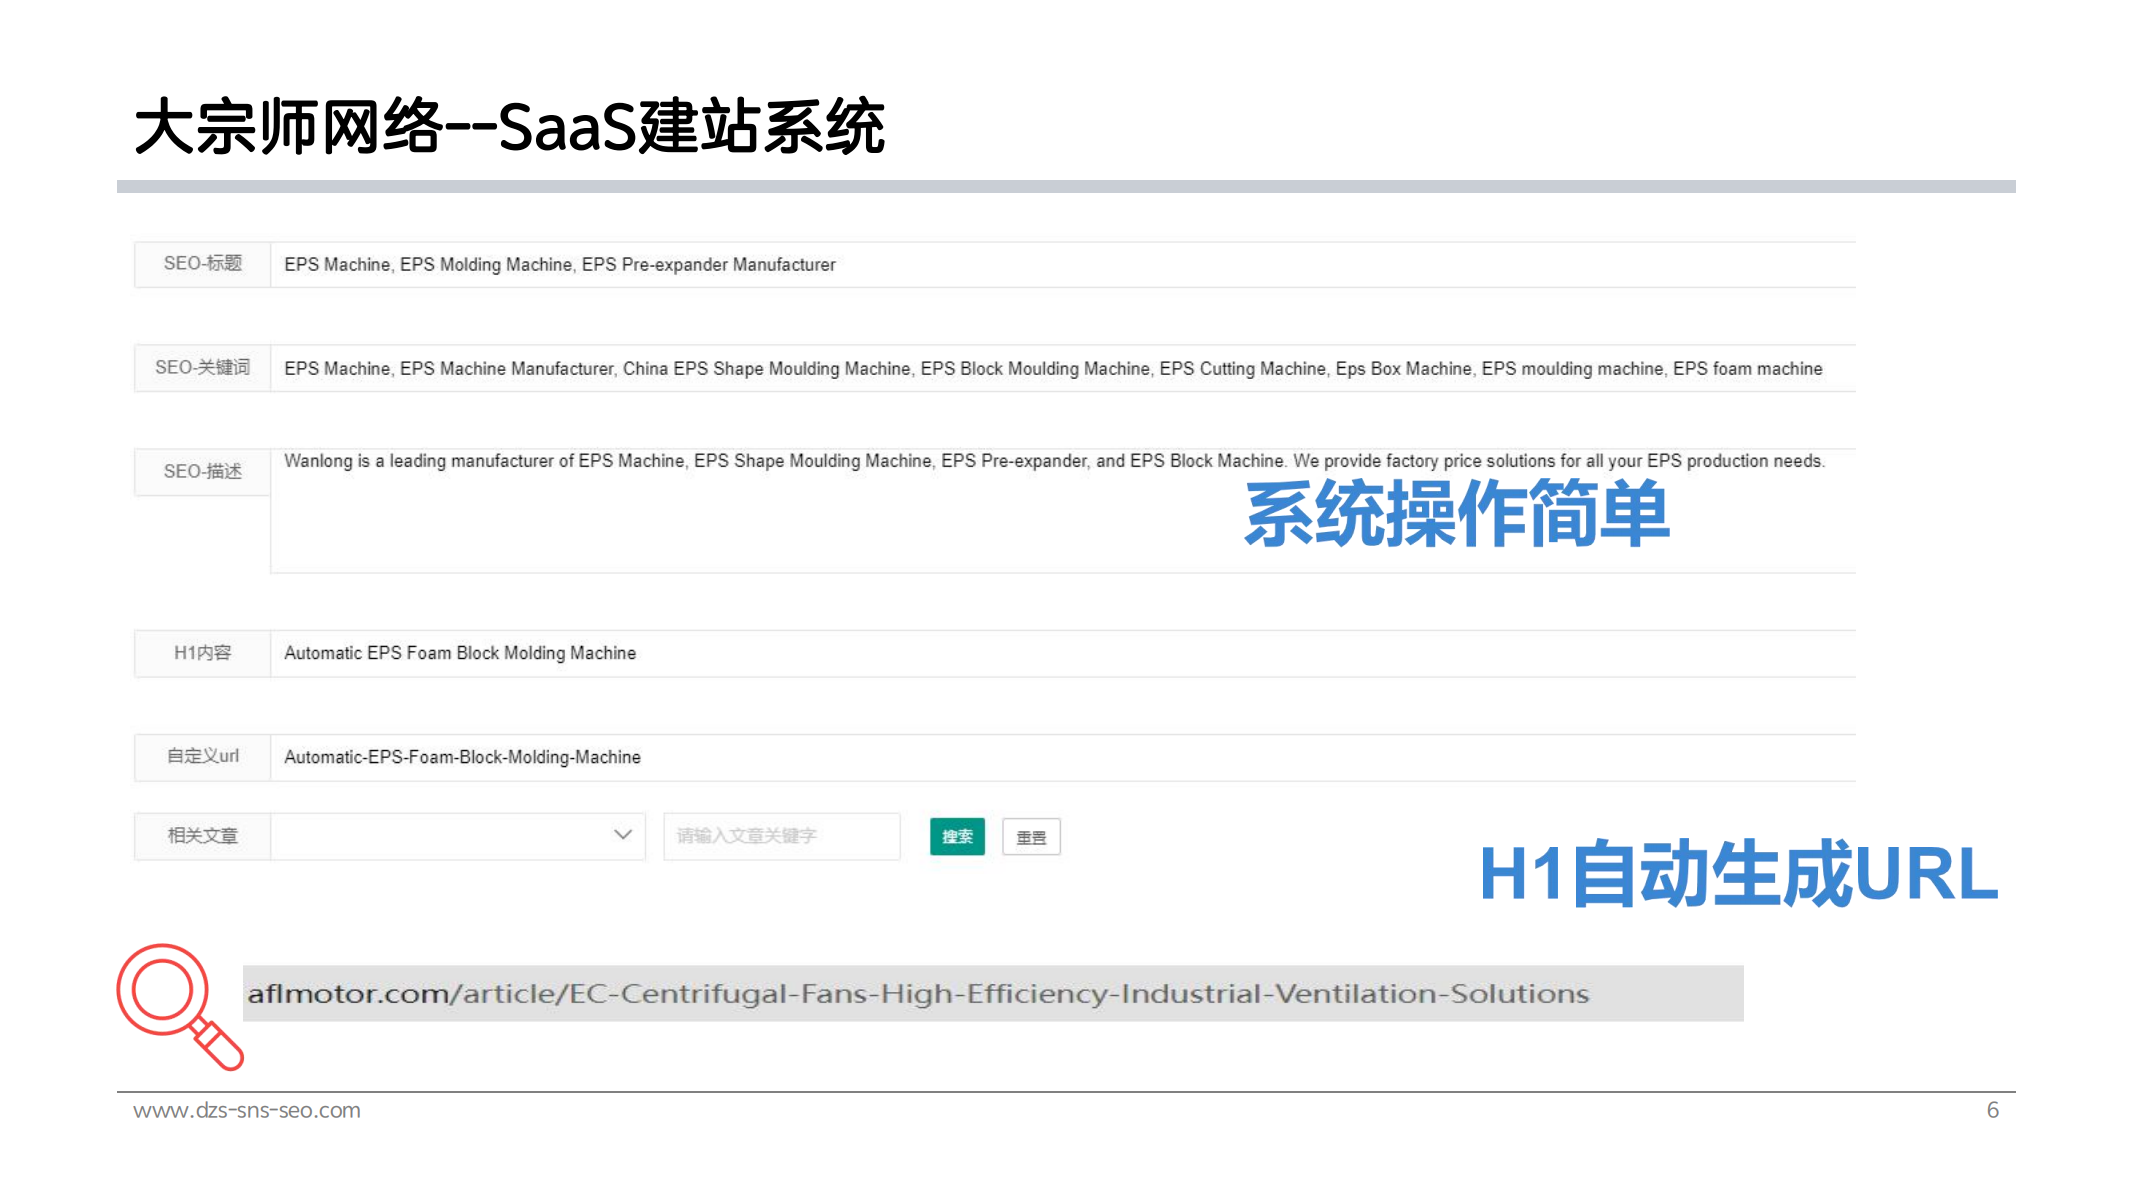The width and height of the screenshot is (2133, 1200).
Task: Click the SEO-描述 field label
Action: (203, 472)
